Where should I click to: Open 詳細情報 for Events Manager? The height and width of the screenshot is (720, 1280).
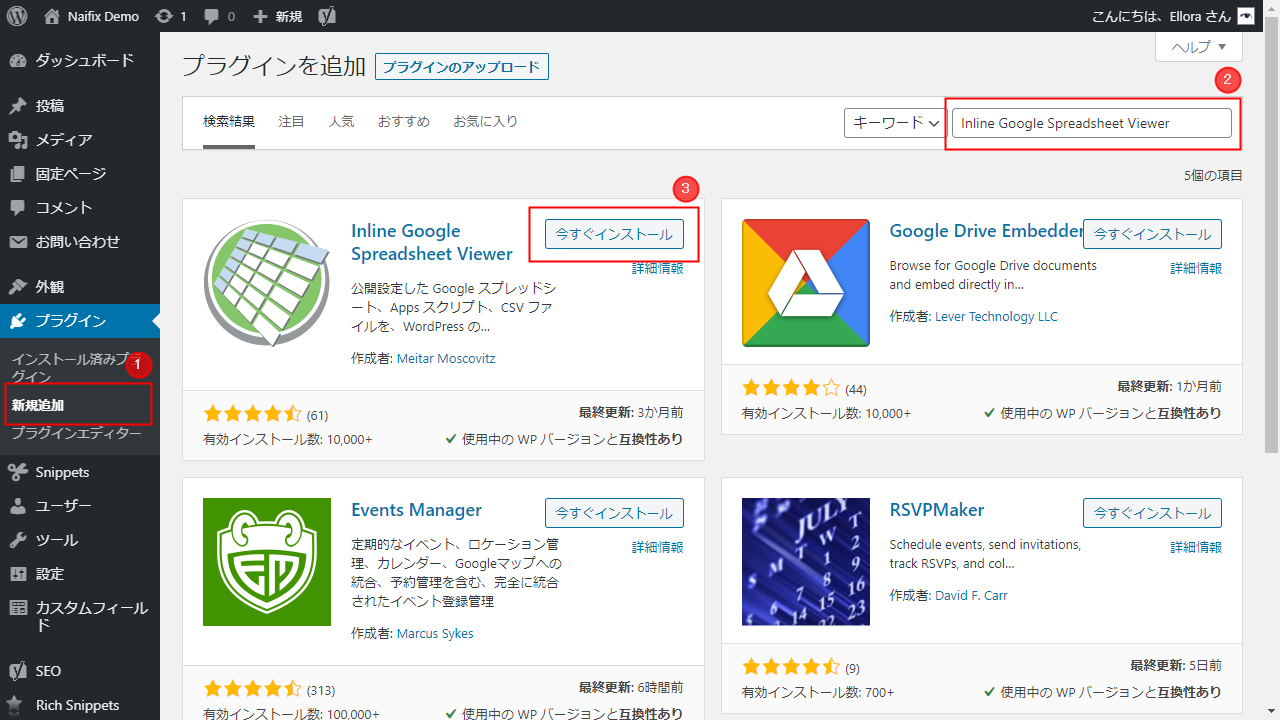pyautogui.click(x=658, y=548)
